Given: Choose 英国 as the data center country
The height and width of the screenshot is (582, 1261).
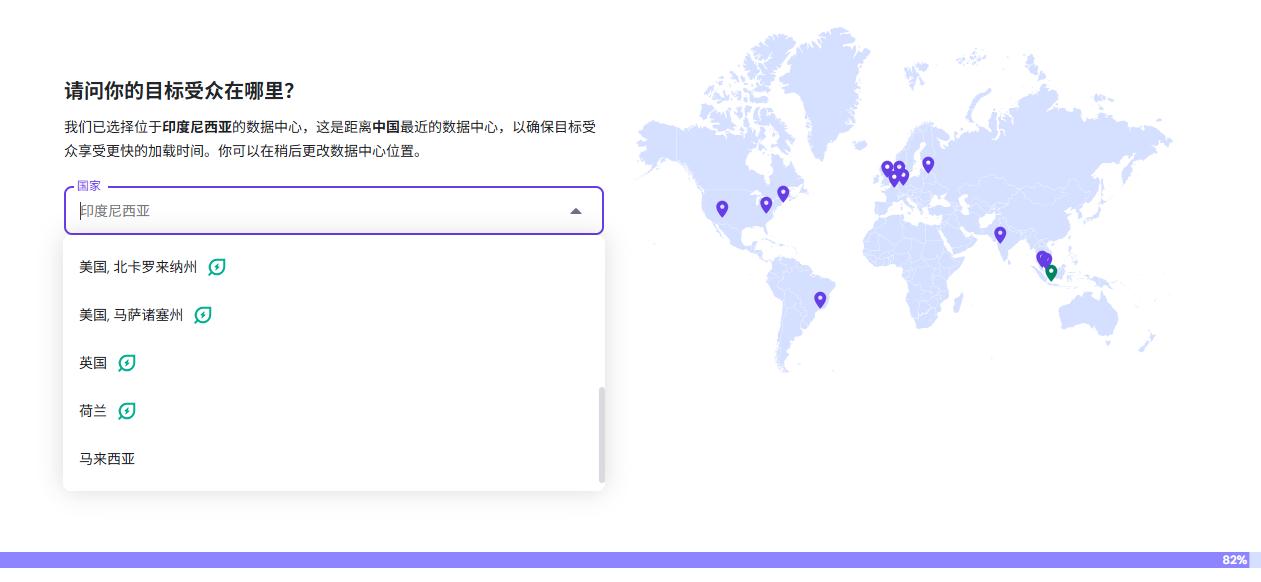Looking at the screenshot, I should click(x=93, y=363).
